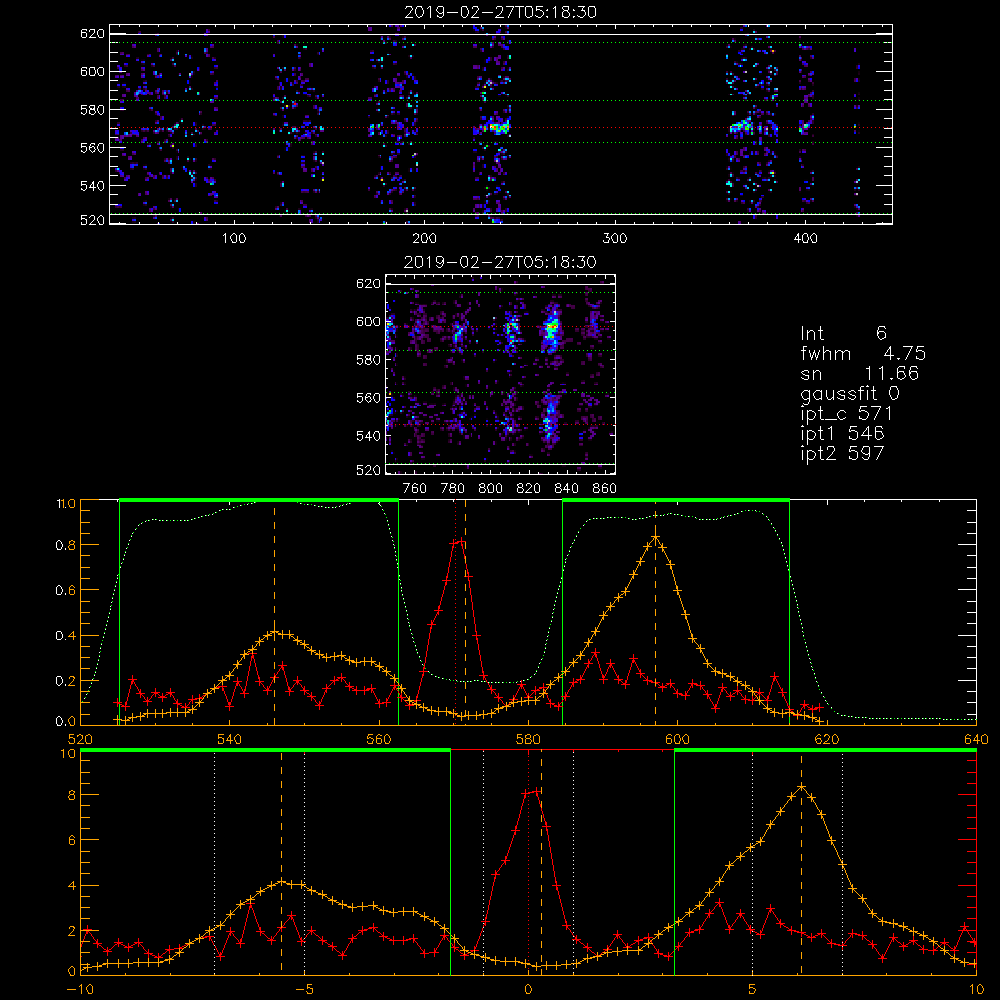Screen dimensions: 1000x1000
Task: Click orange peak near 546 in normalized plot
Action: coord(274,633)
